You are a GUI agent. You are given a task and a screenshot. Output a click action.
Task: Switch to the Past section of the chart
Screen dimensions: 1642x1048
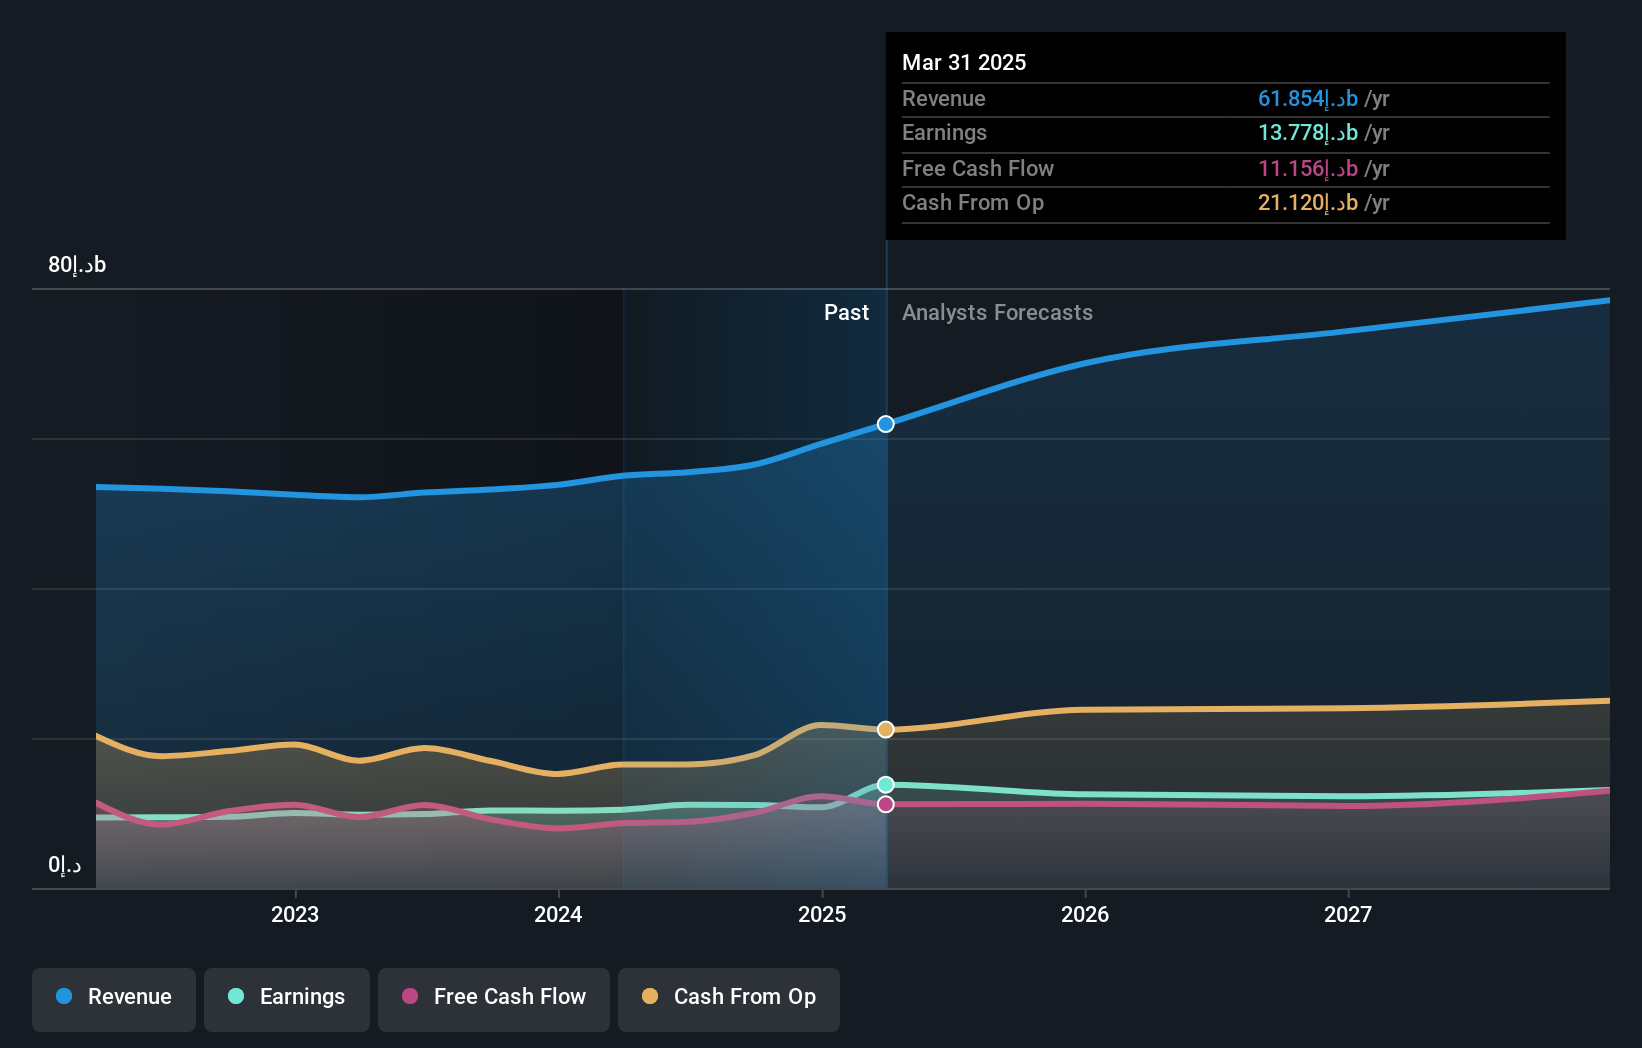[847, 312]
